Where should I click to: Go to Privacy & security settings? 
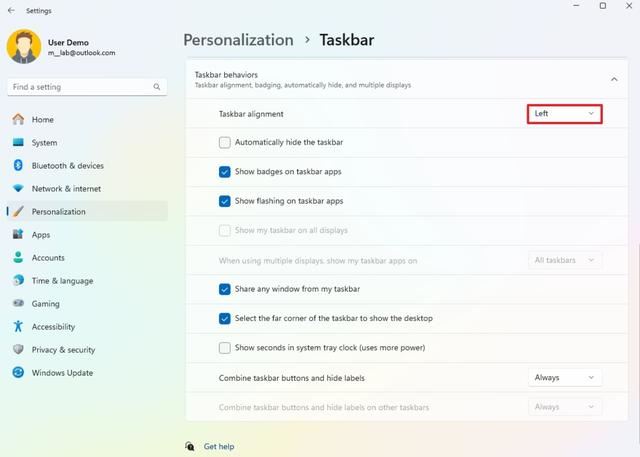(63, 350)
